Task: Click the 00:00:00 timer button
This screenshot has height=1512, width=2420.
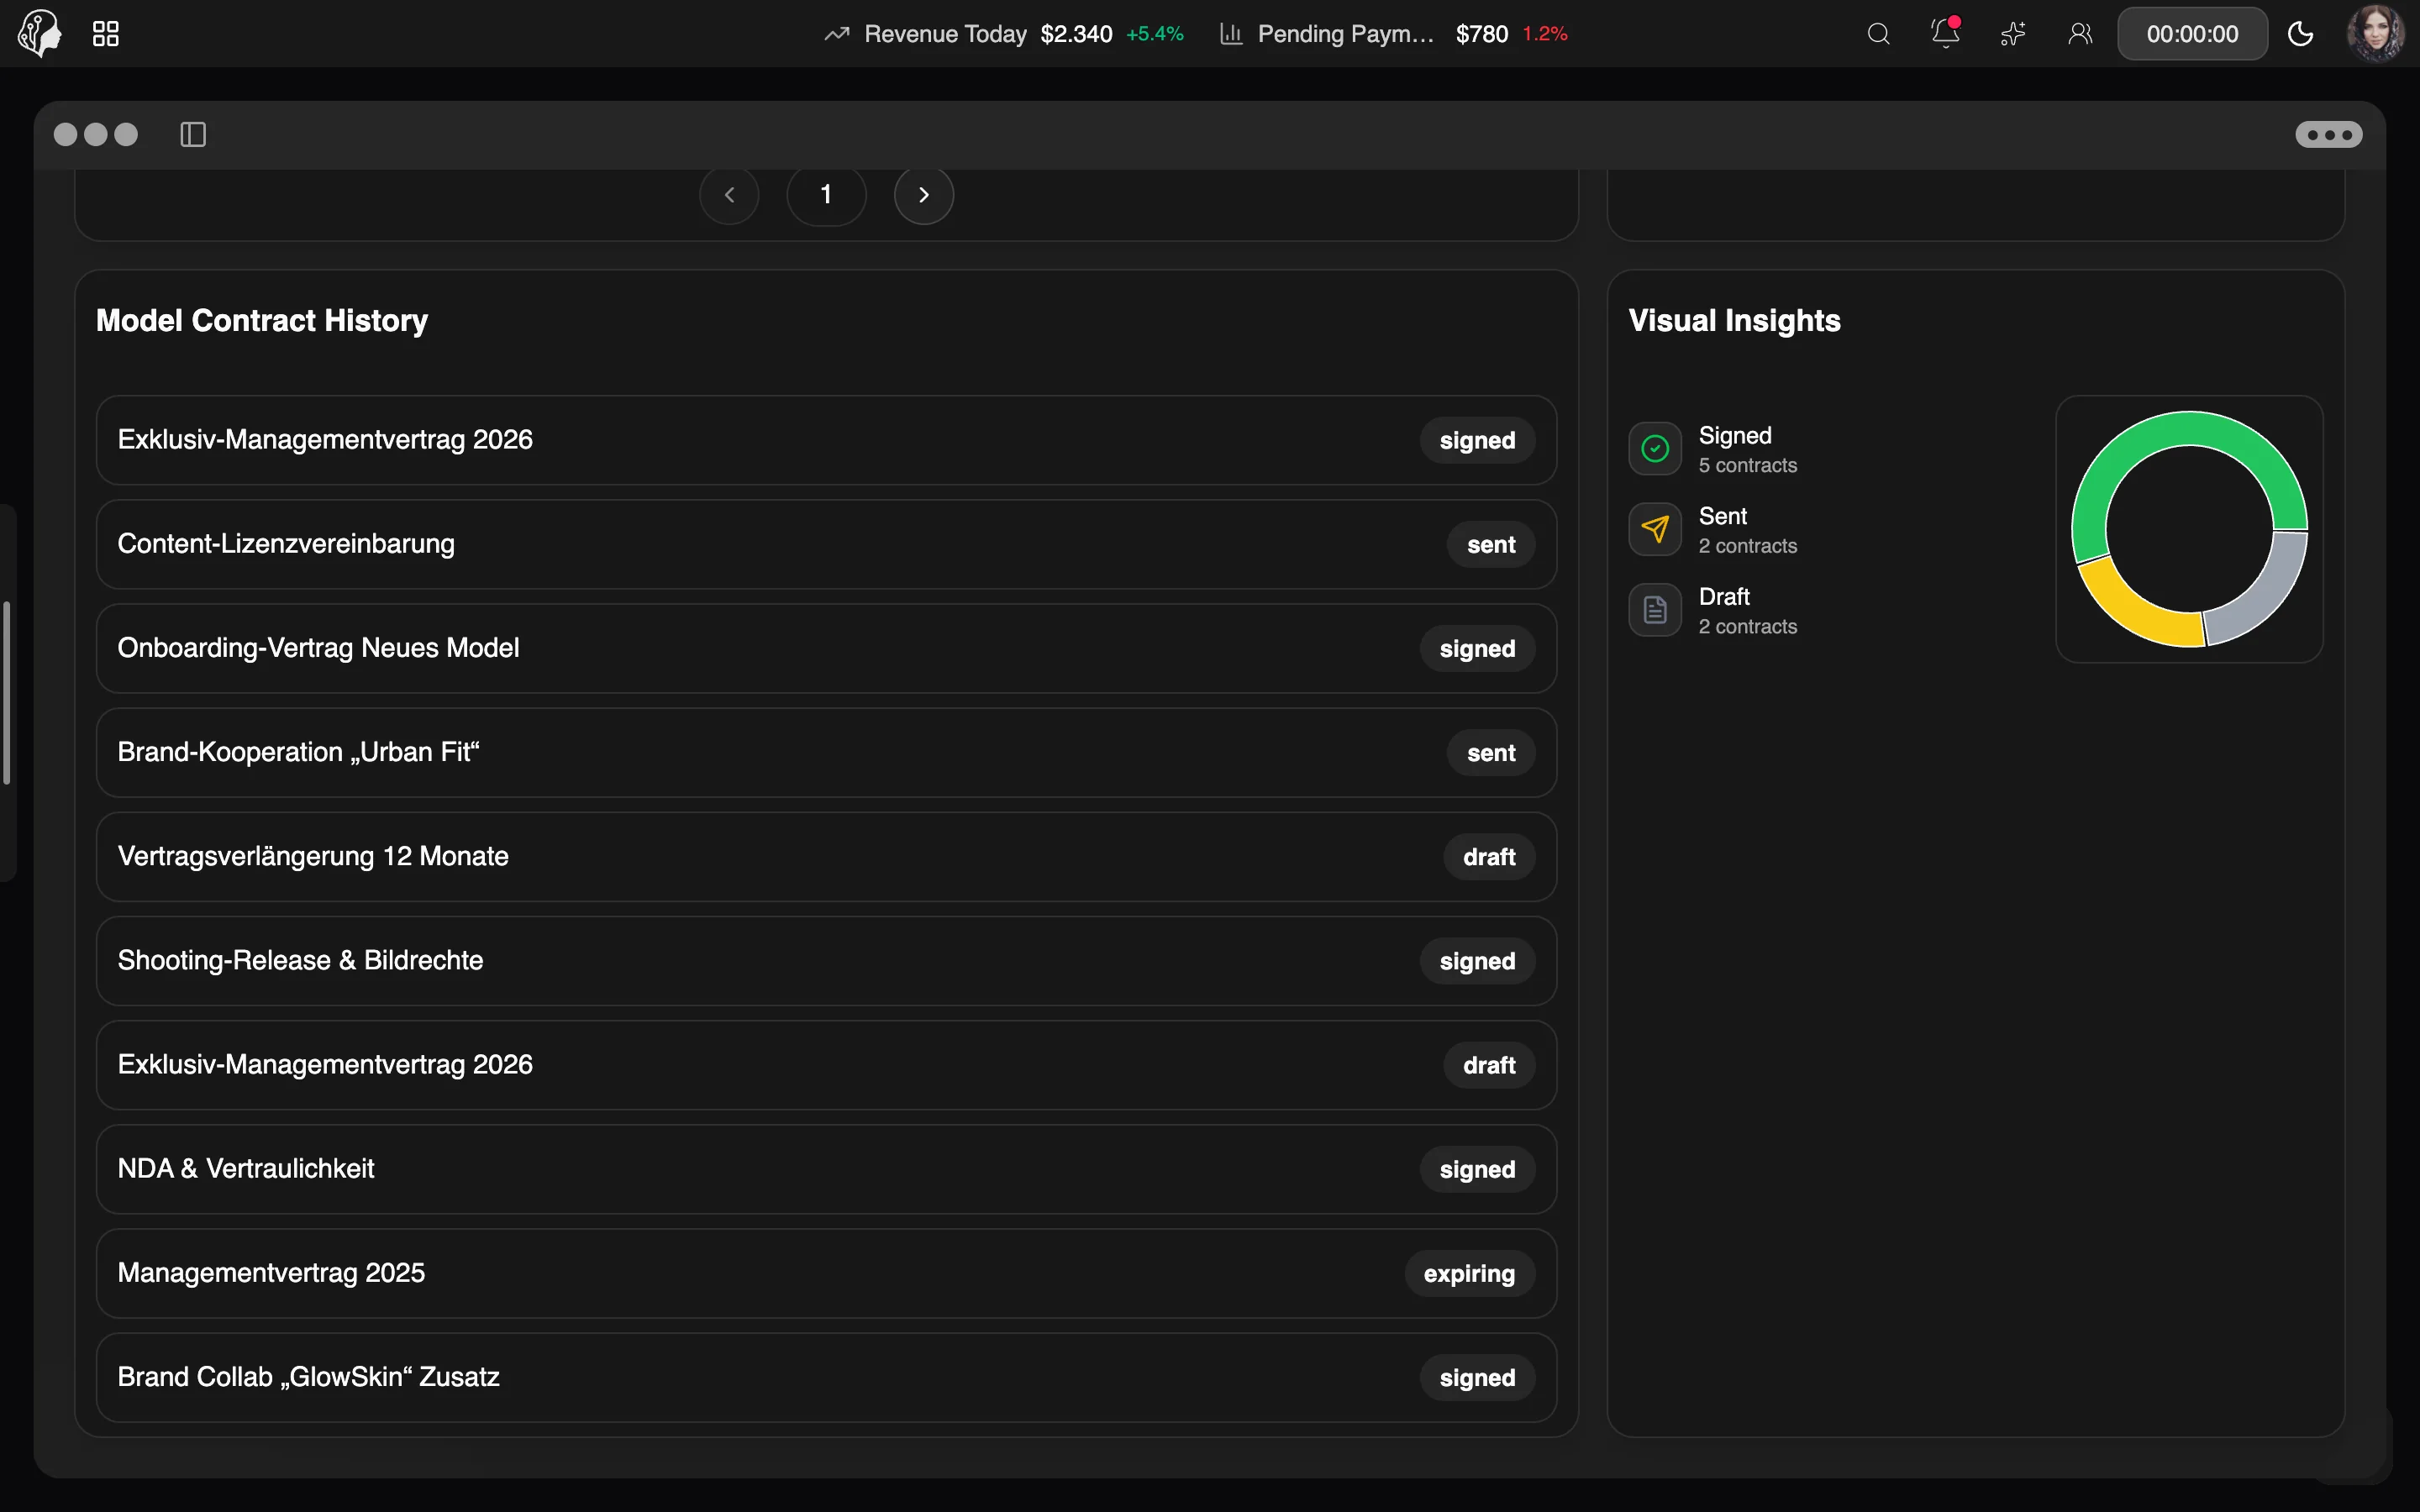Action: 2192,34
